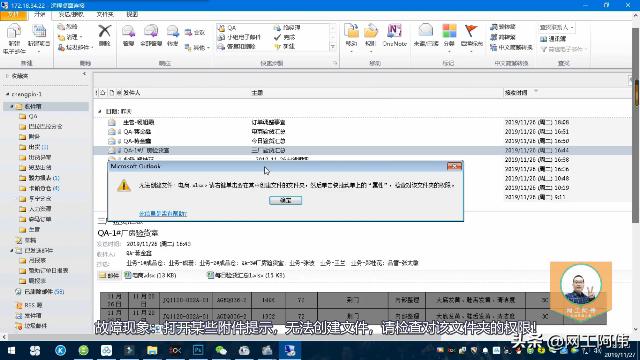Image resolution: width=640 pixels, height=360 pixels.
Task: Switch to the View ribbon tab
Action: coord(132,15)
